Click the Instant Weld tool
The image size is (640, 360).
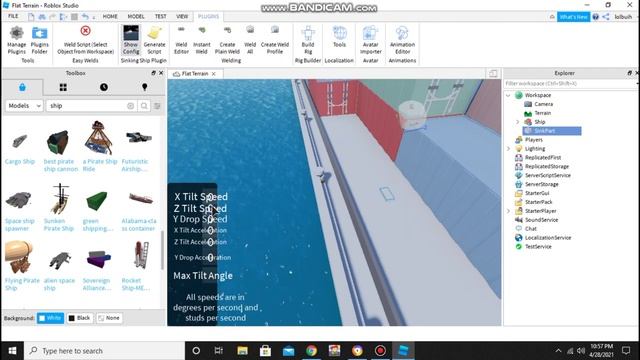(x=202, y=40)
